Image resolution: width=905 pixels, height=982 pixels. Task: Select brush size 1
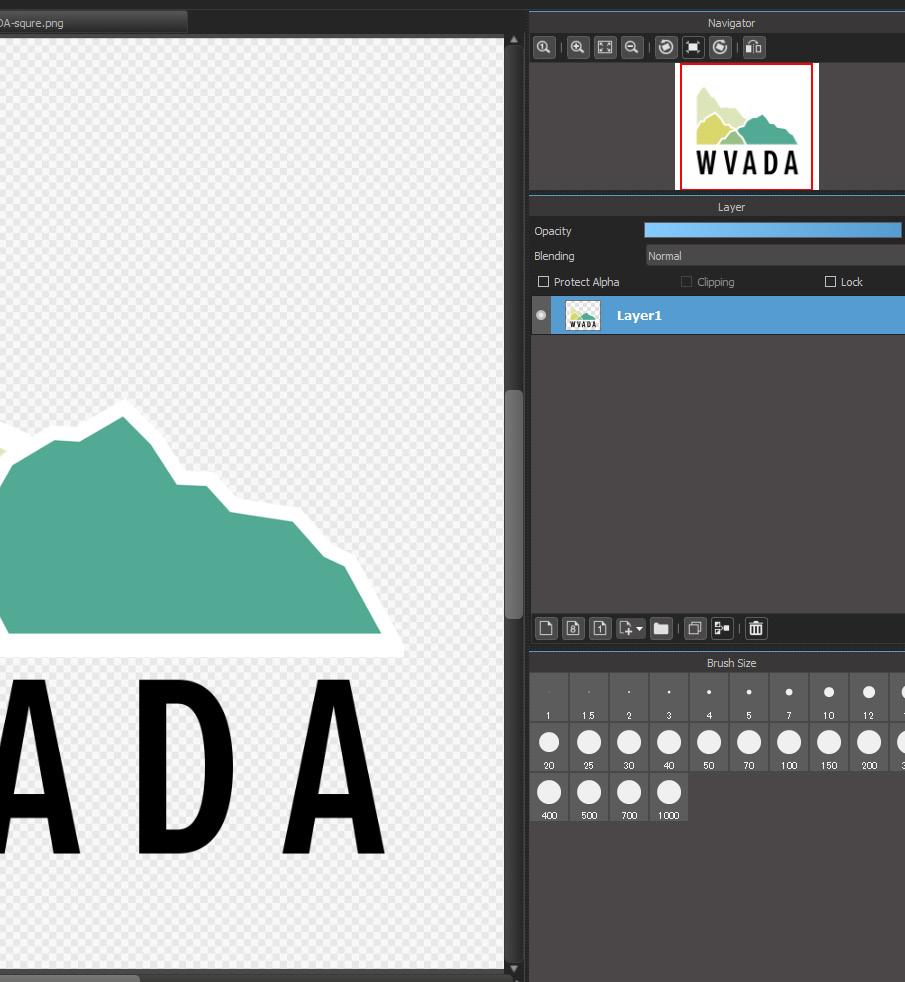[549, 698]
